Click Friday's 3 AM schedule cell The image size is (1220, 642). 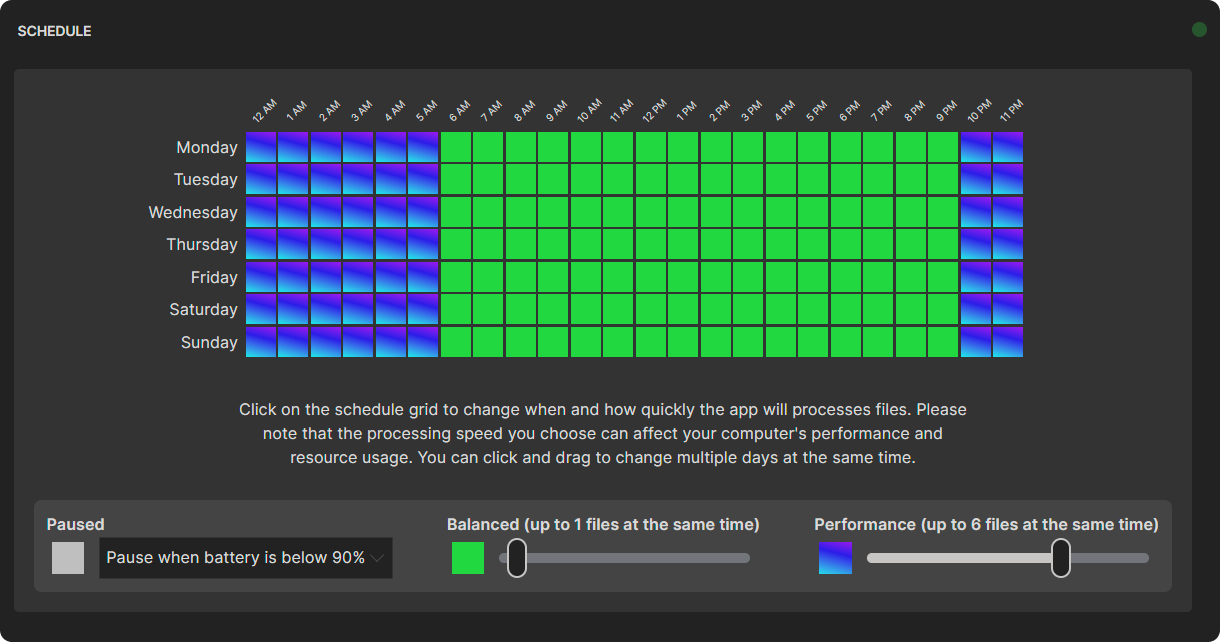[x=358, y=277]
